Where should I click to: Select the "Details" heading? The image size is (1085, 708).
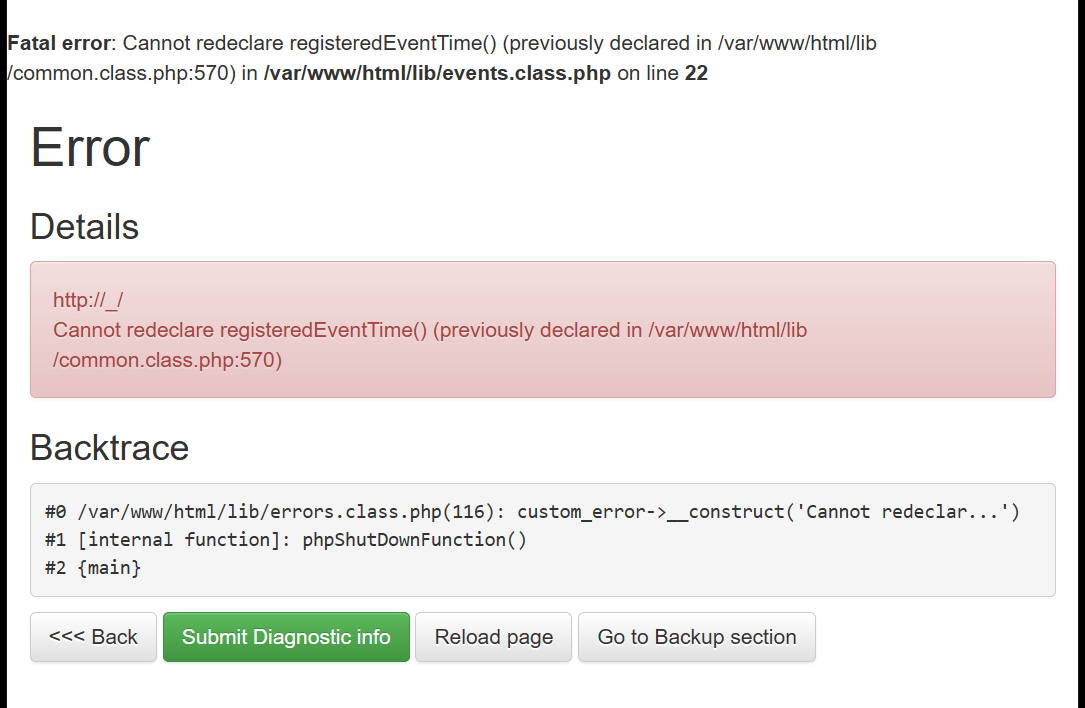(x=84, y=227)
